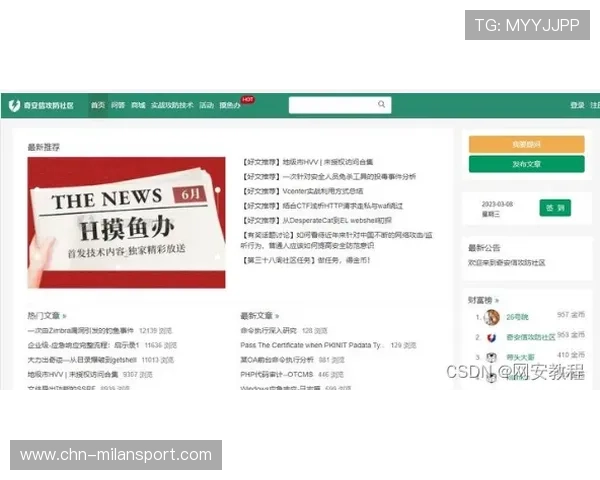
Task: Click the 2023-03-08 date text
Action: point(497,204)
